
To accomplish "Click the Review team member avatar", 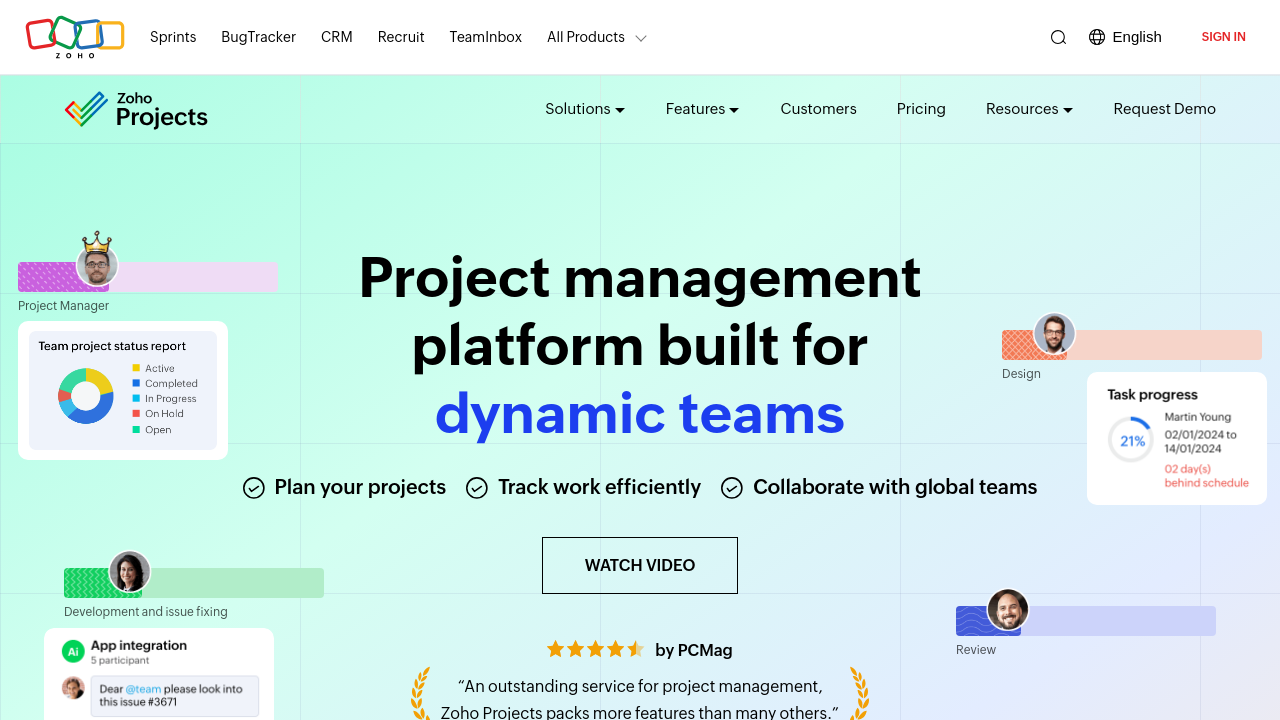I will (x=1007, y=610).
